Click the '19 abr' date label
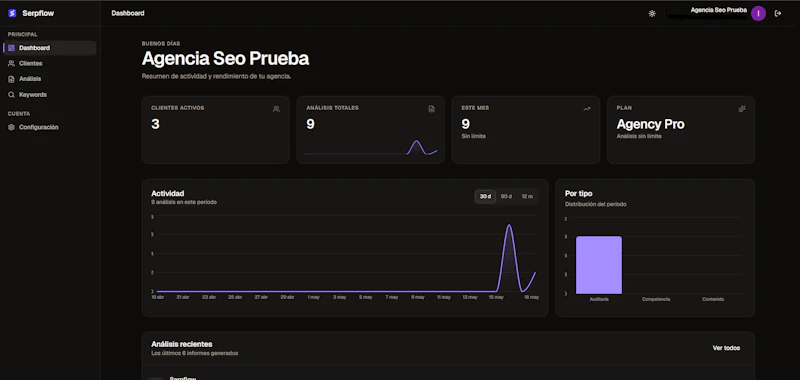 pos(157,297)
